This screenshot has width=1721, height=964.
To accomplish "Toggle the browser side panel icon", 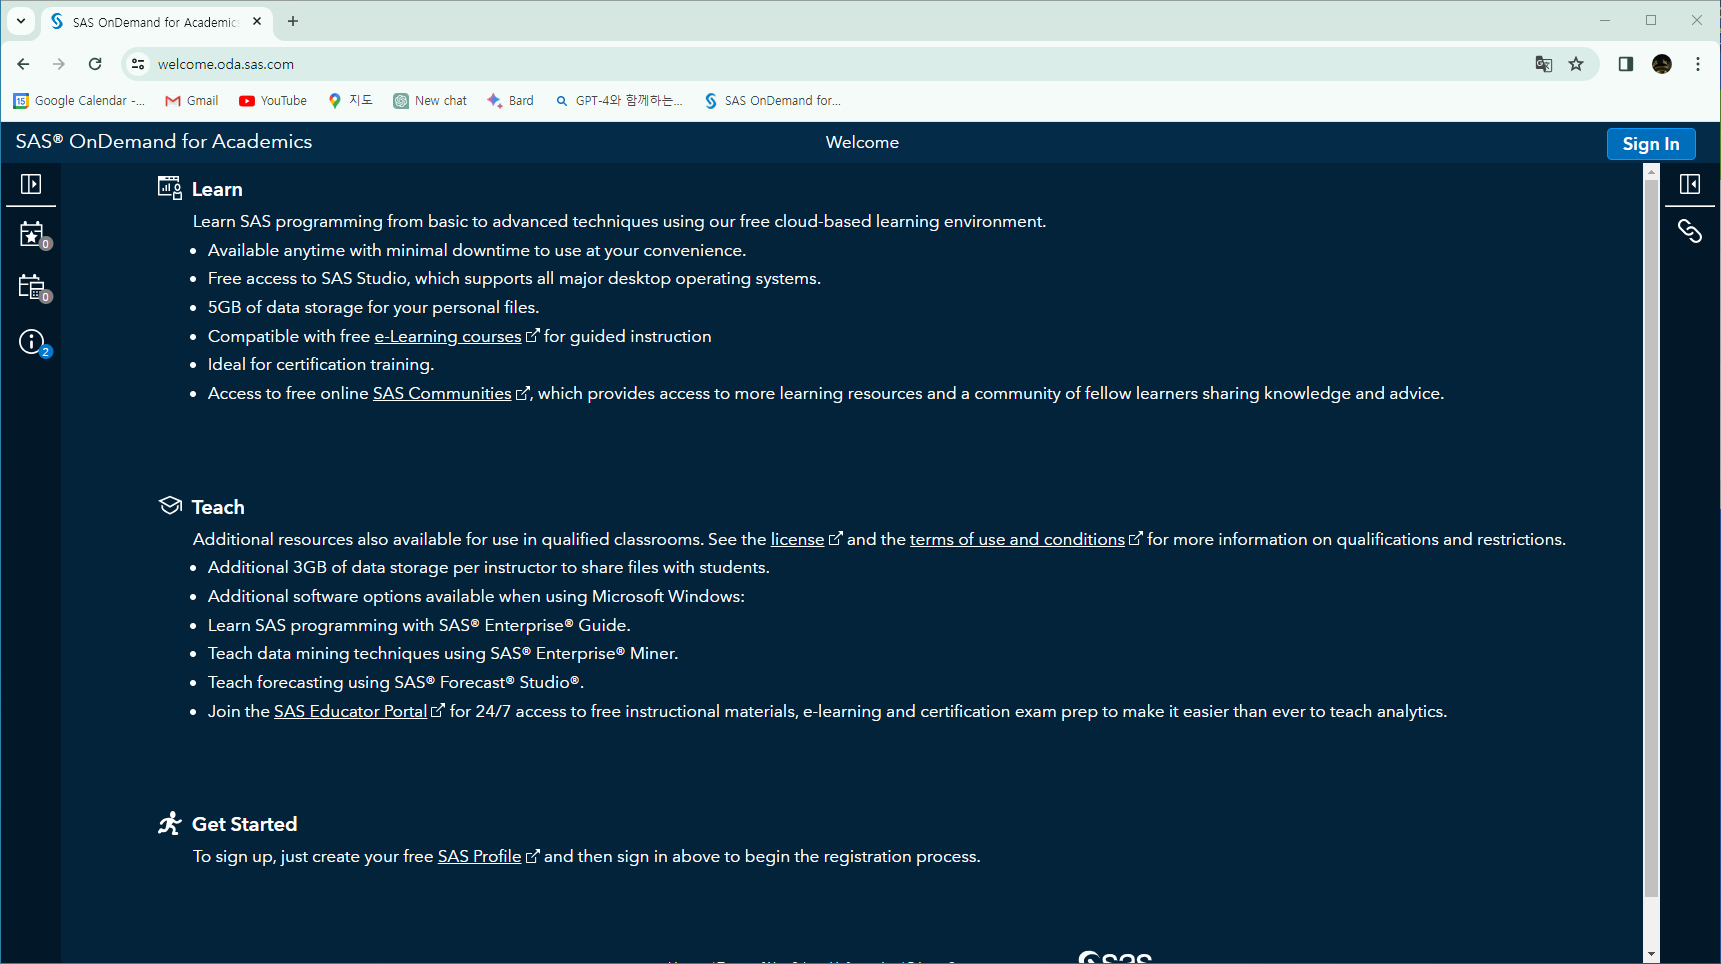I will pyautogui.click(x=1626, y=64).
